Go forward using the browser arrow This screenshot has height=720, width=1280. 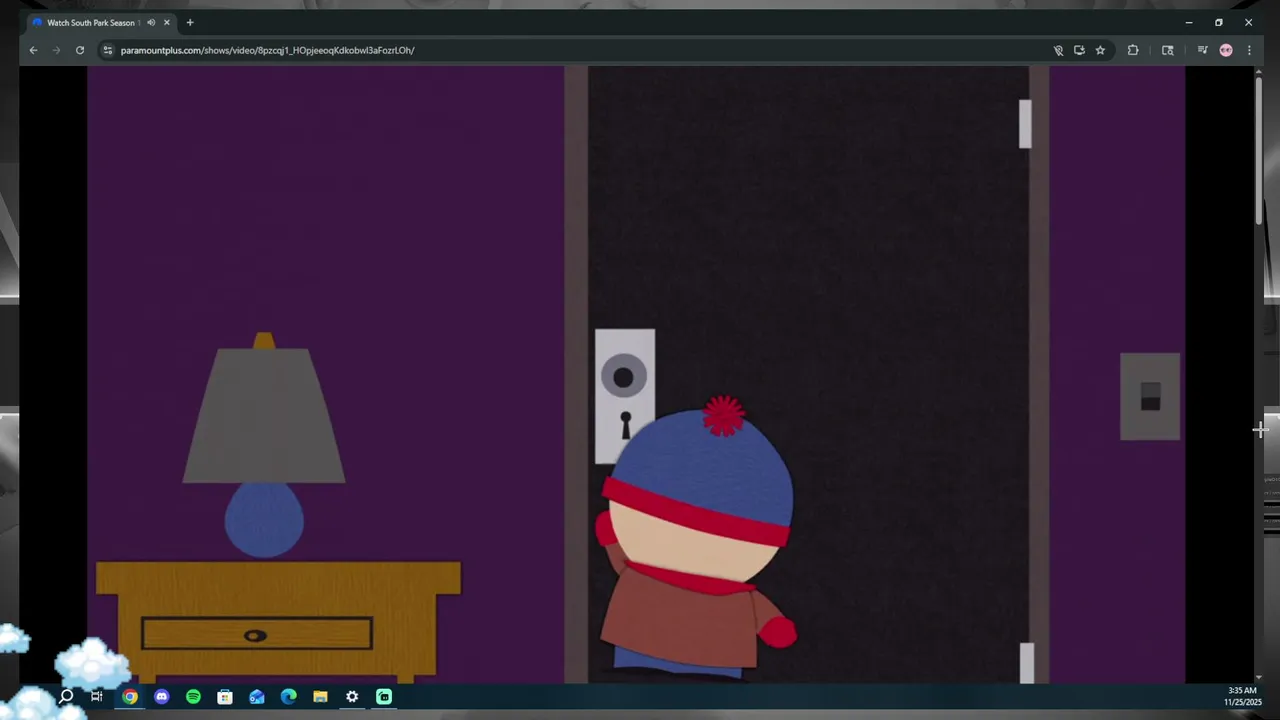point(56,50)
